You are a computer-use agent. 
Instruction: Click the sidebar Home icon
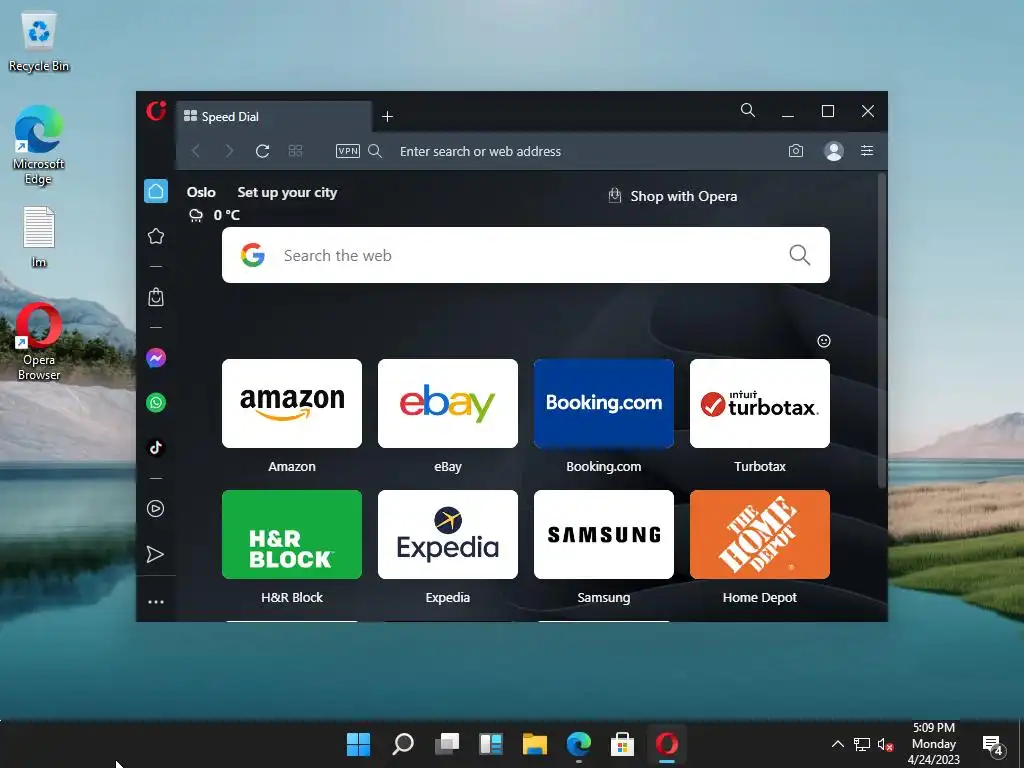point(156,191)
